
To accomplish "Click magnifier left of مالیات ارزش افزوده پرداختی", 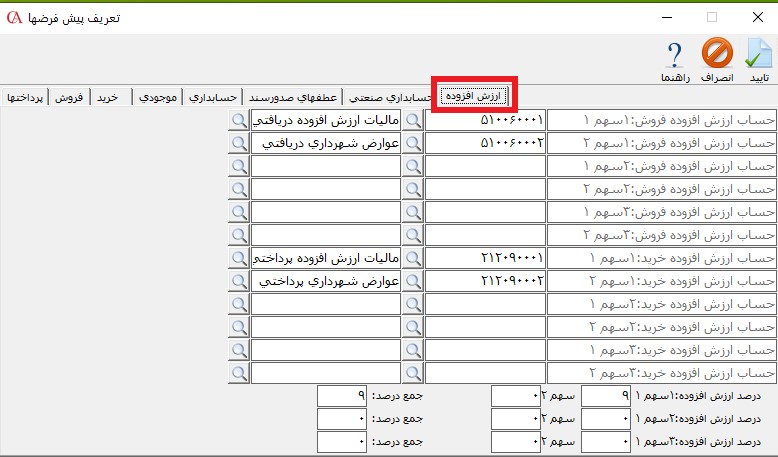I will [x=238, y=258].
